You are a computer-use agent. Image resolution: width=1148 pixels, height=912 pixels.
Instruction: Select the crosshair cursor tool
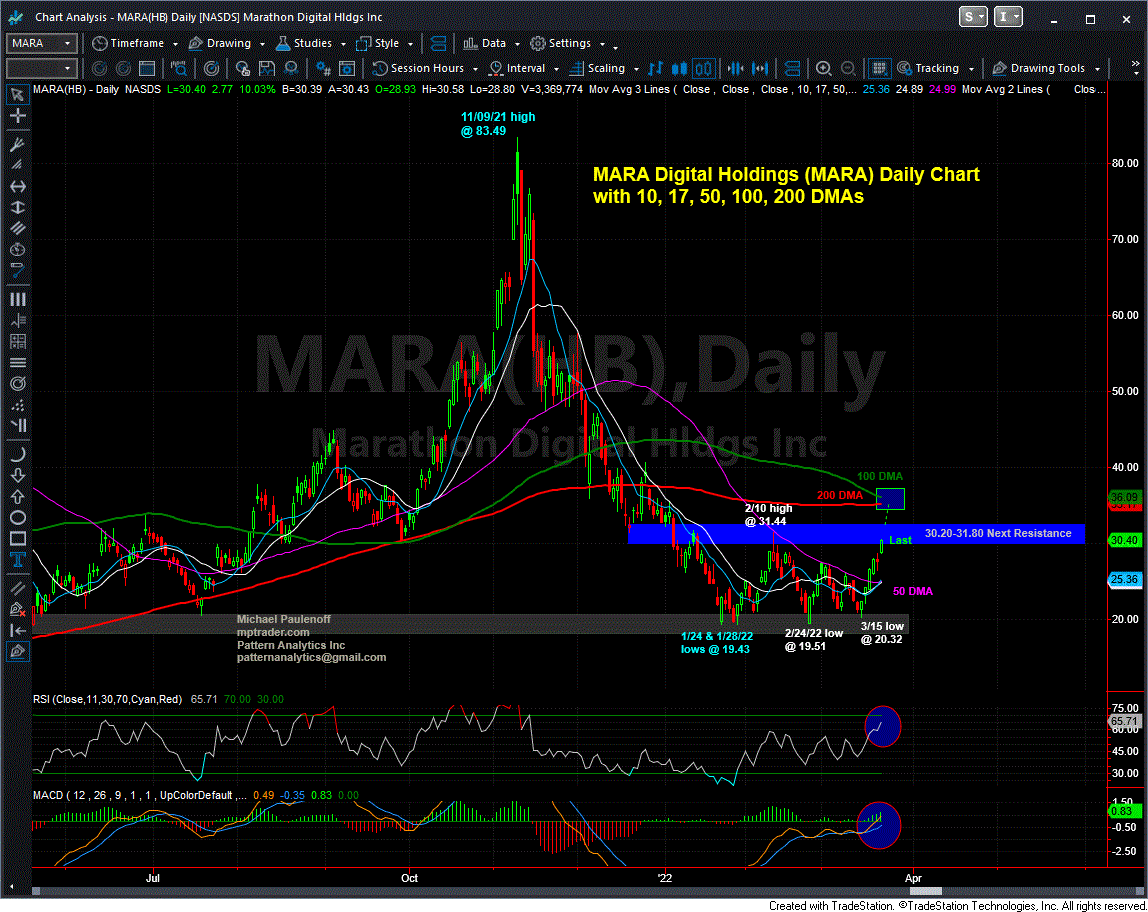point(18,116)
